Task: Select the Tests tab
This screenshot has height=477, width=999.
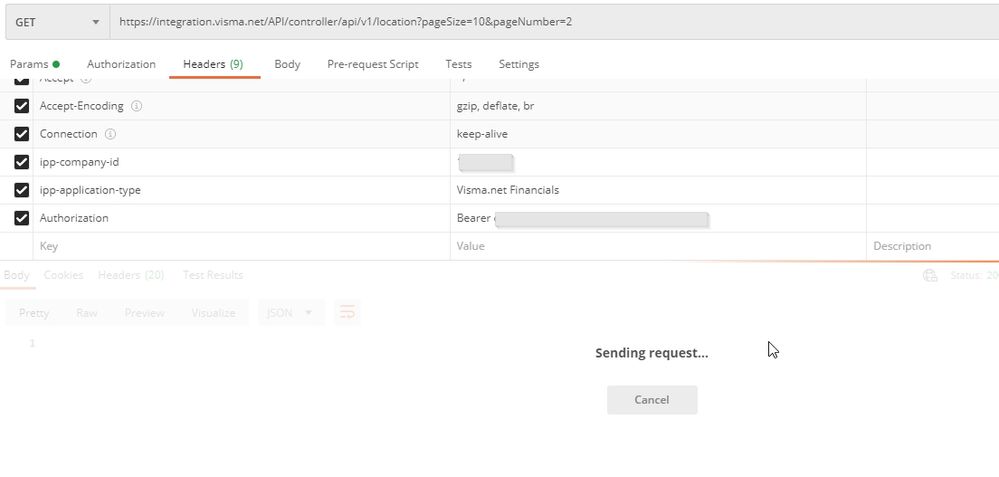Action: click(459, 64)
